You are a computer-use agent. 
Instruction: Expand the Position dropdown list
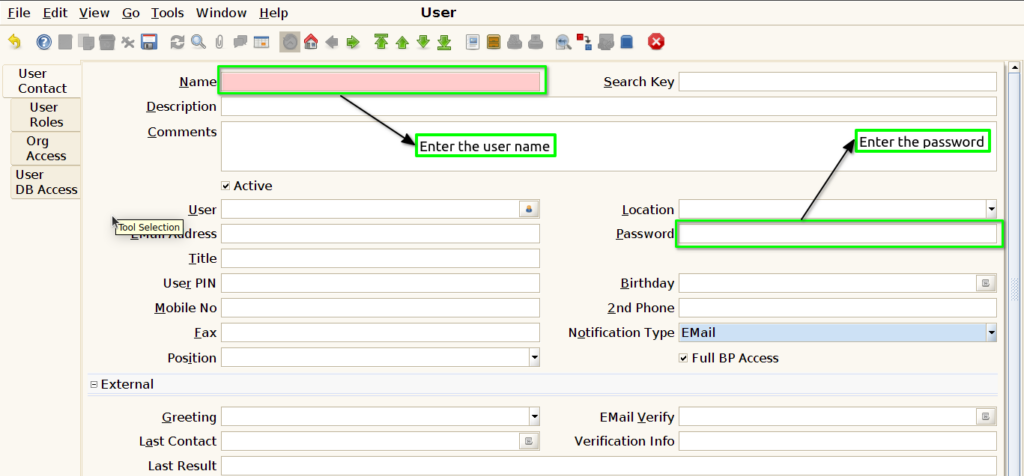[x=534, y=358]
